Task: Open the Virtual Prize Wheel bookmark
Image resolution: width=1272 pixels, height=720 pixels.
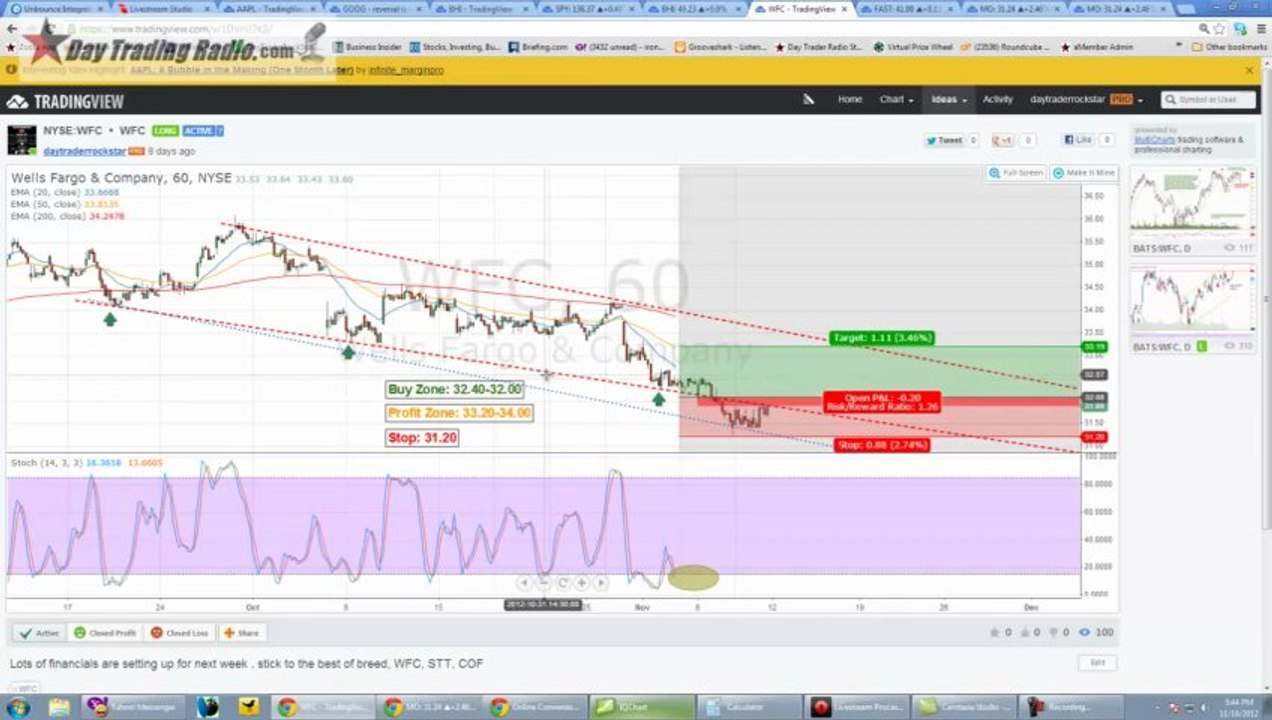Action: [x=914, y=46]
